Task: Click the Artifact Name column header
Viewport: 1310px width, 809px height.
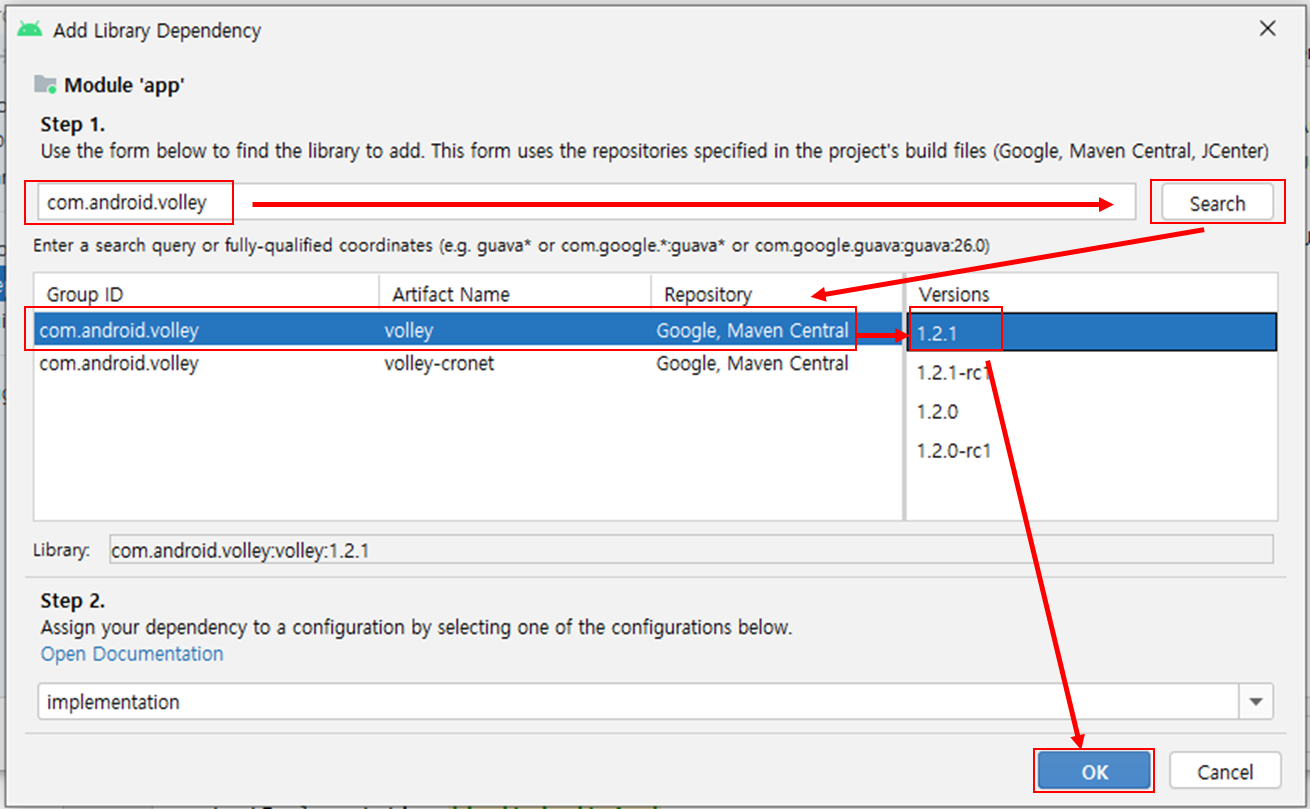Action: pos(515,294)
